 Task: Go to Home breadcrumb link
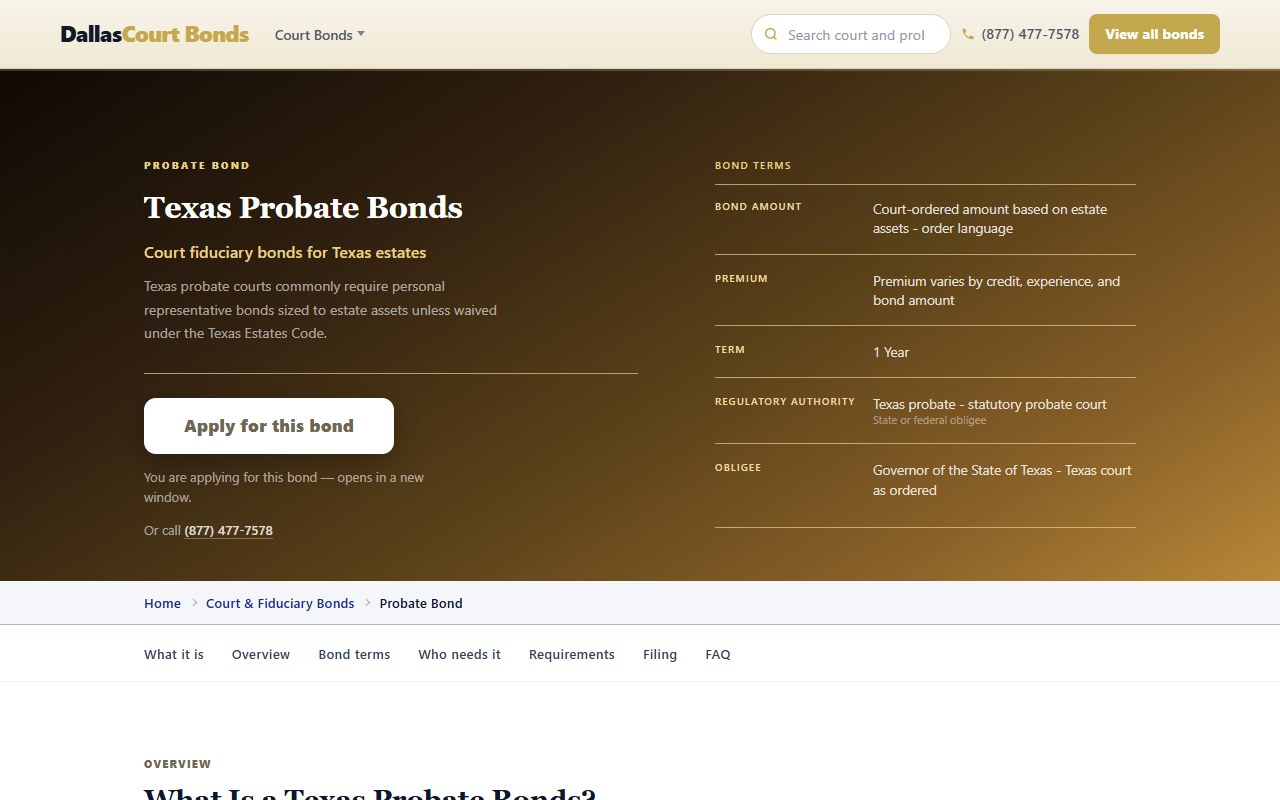162,603
